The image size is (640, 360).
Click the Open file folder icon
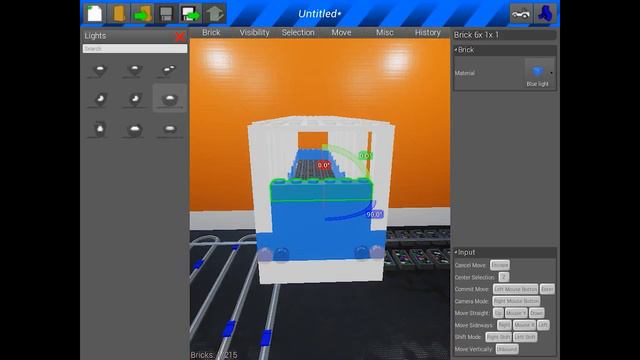tap(118, 13)
